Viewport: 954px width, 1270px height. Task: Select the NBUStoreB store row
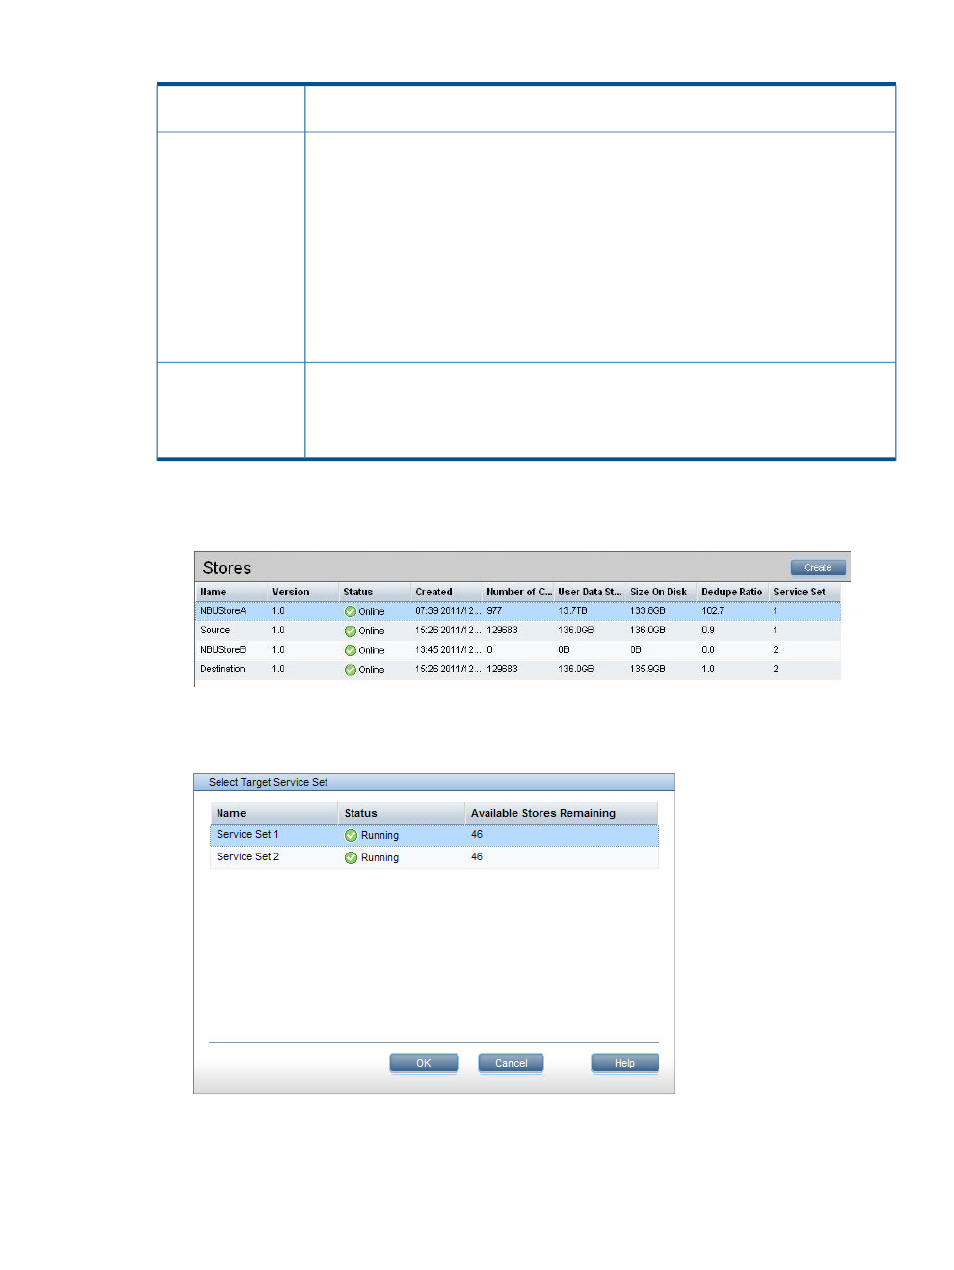(518, 650)
